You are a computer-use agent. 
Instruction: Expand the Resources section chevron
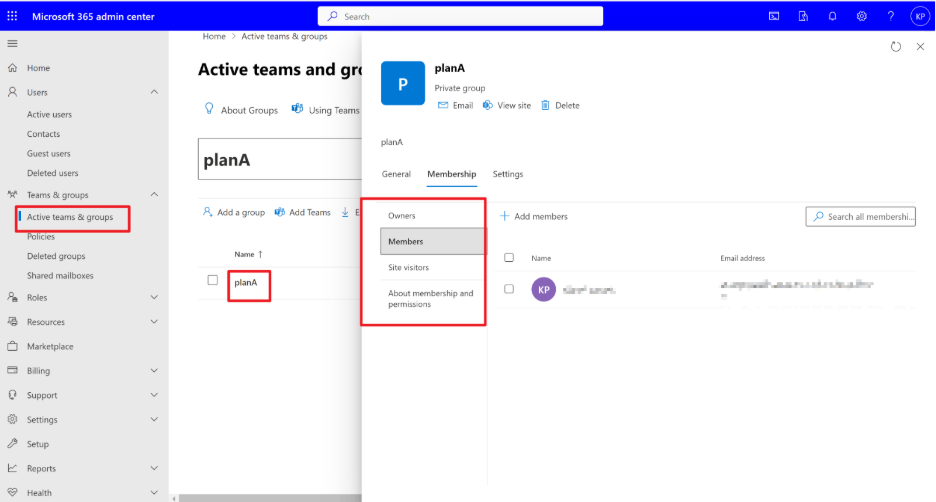pyautogui.click(x=154, y=322)
